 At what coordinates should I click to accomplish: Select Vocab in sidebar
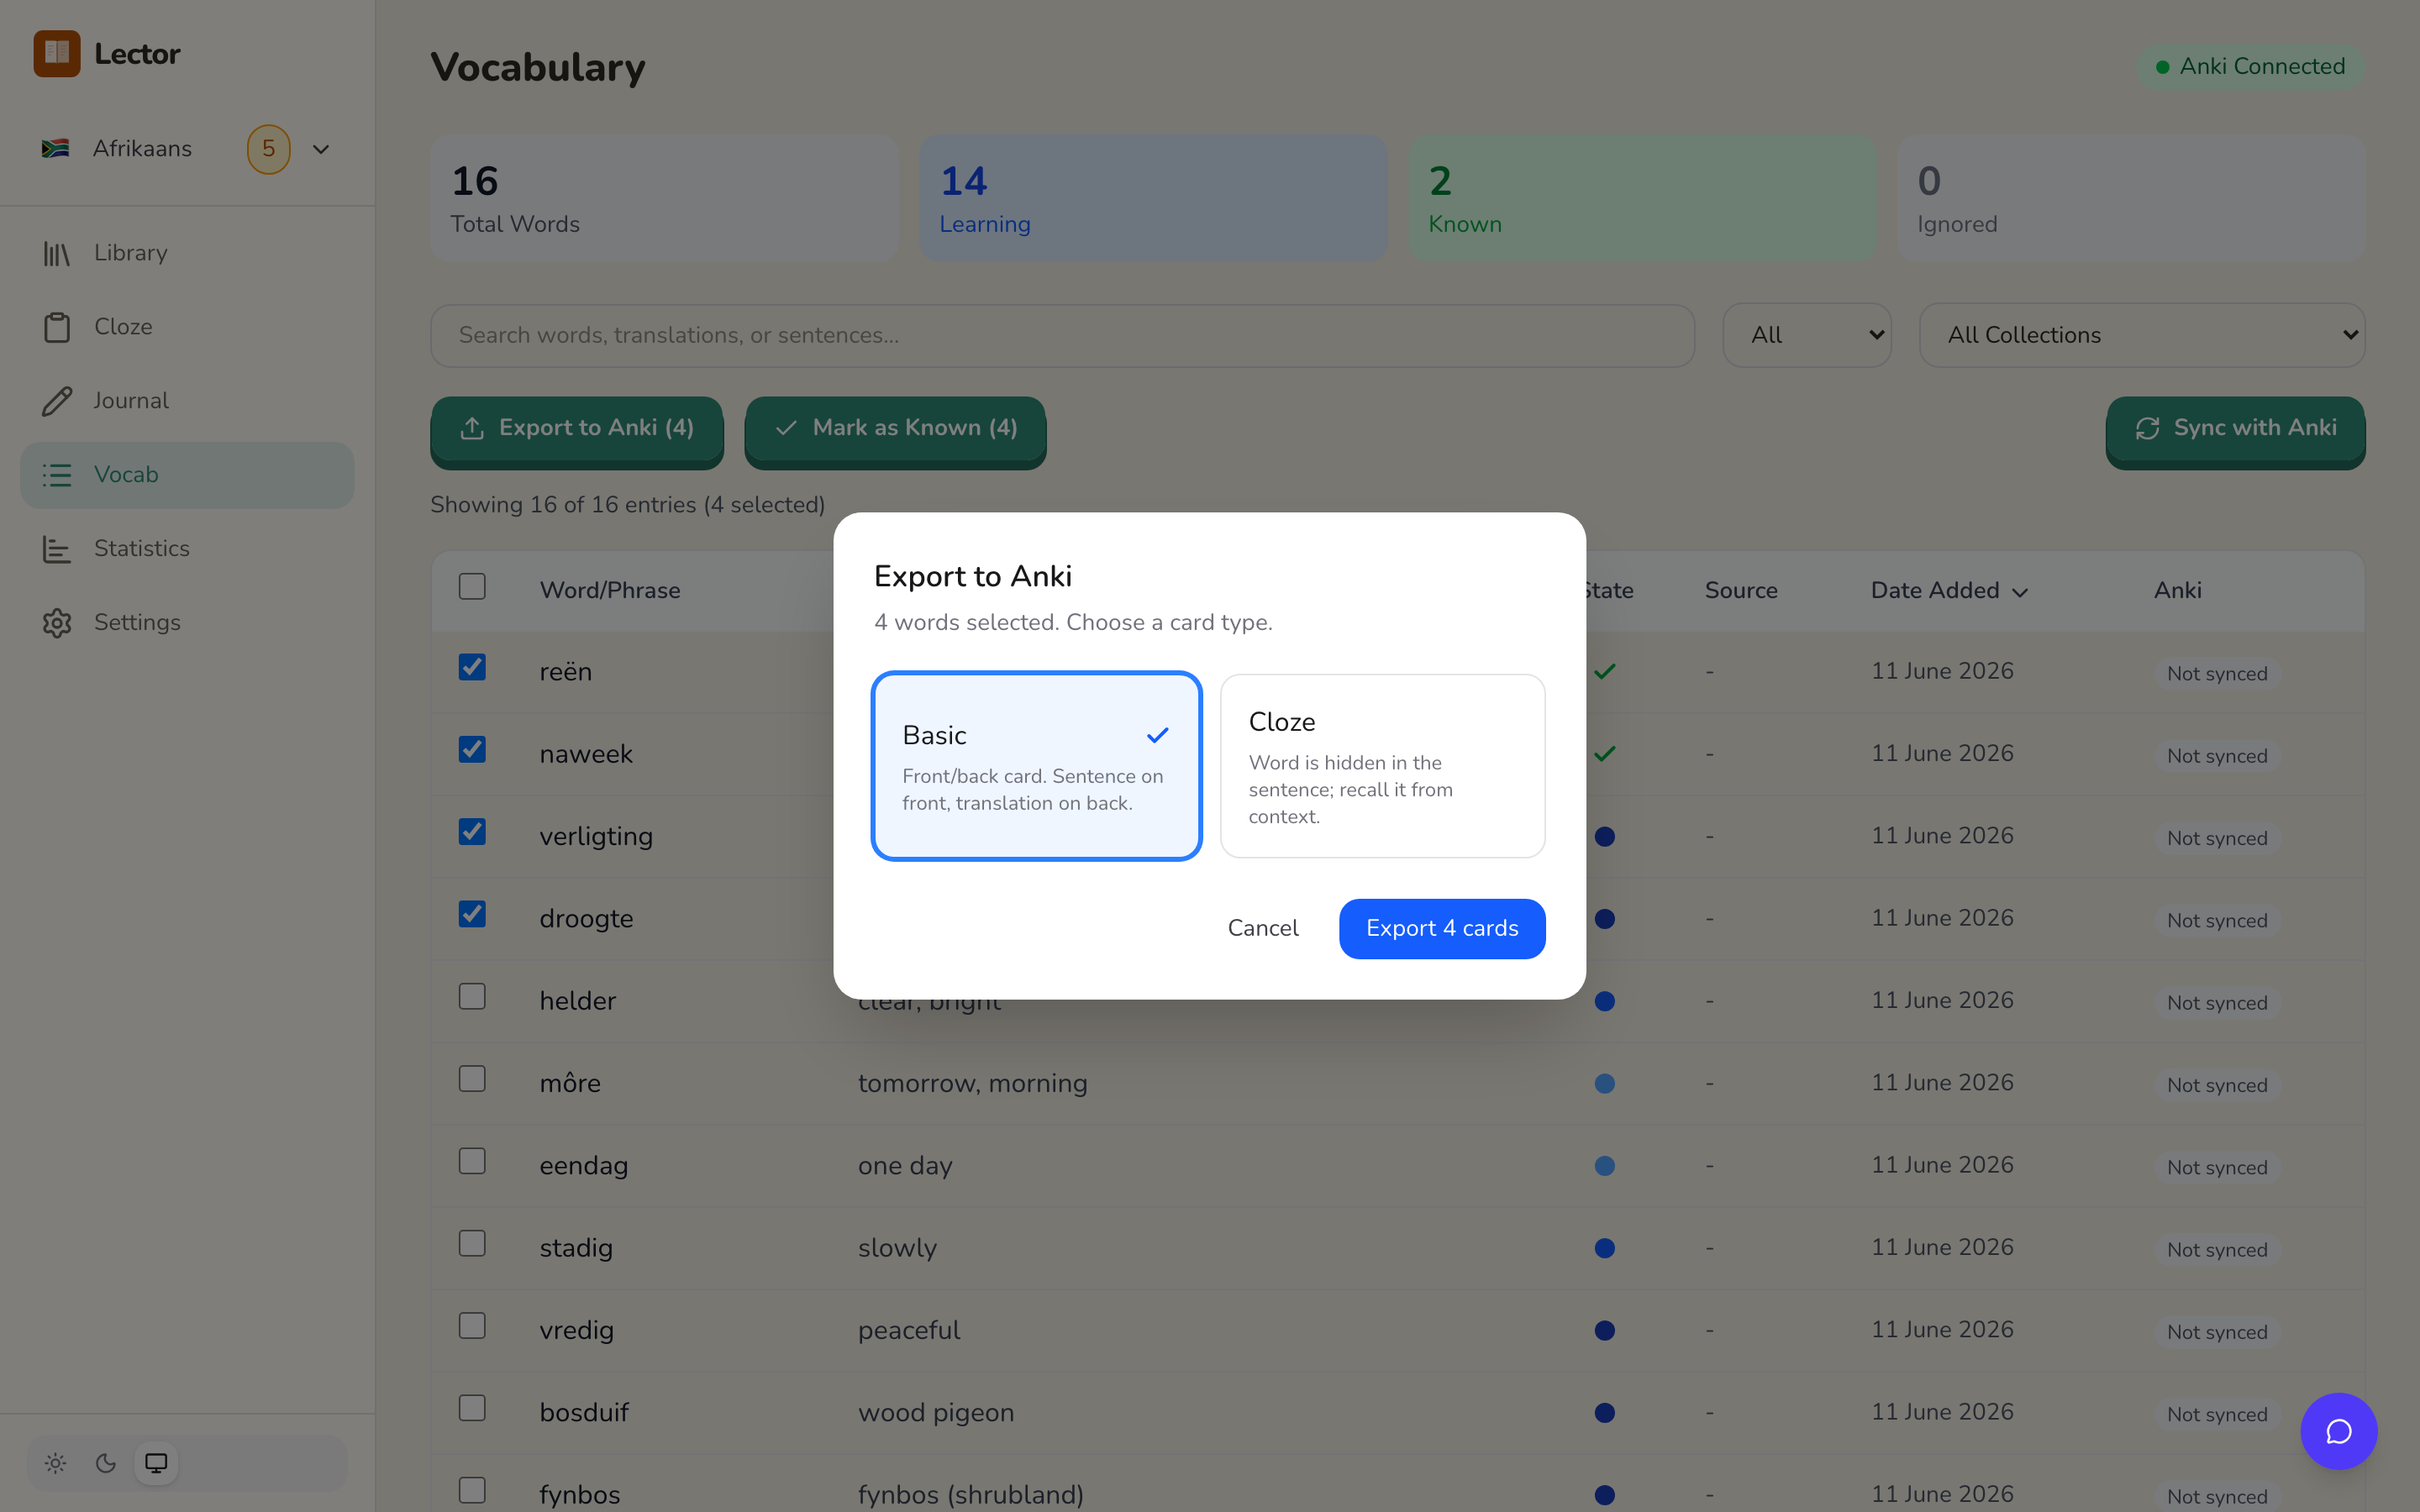tap(187, 475)
